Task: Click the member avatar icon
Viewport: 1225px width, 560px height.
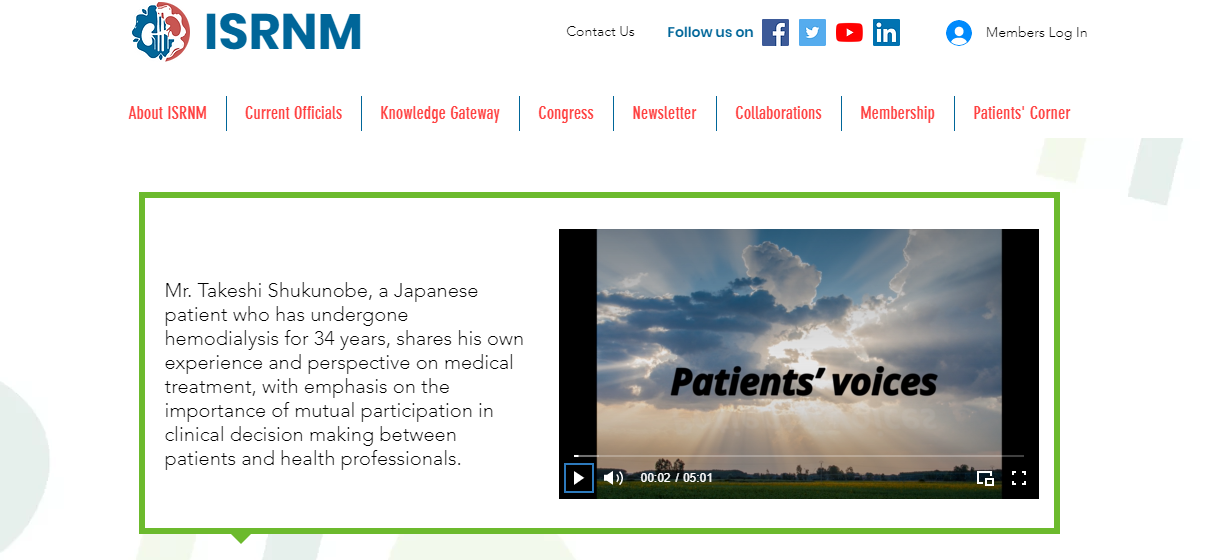Action: pos(959,33)
